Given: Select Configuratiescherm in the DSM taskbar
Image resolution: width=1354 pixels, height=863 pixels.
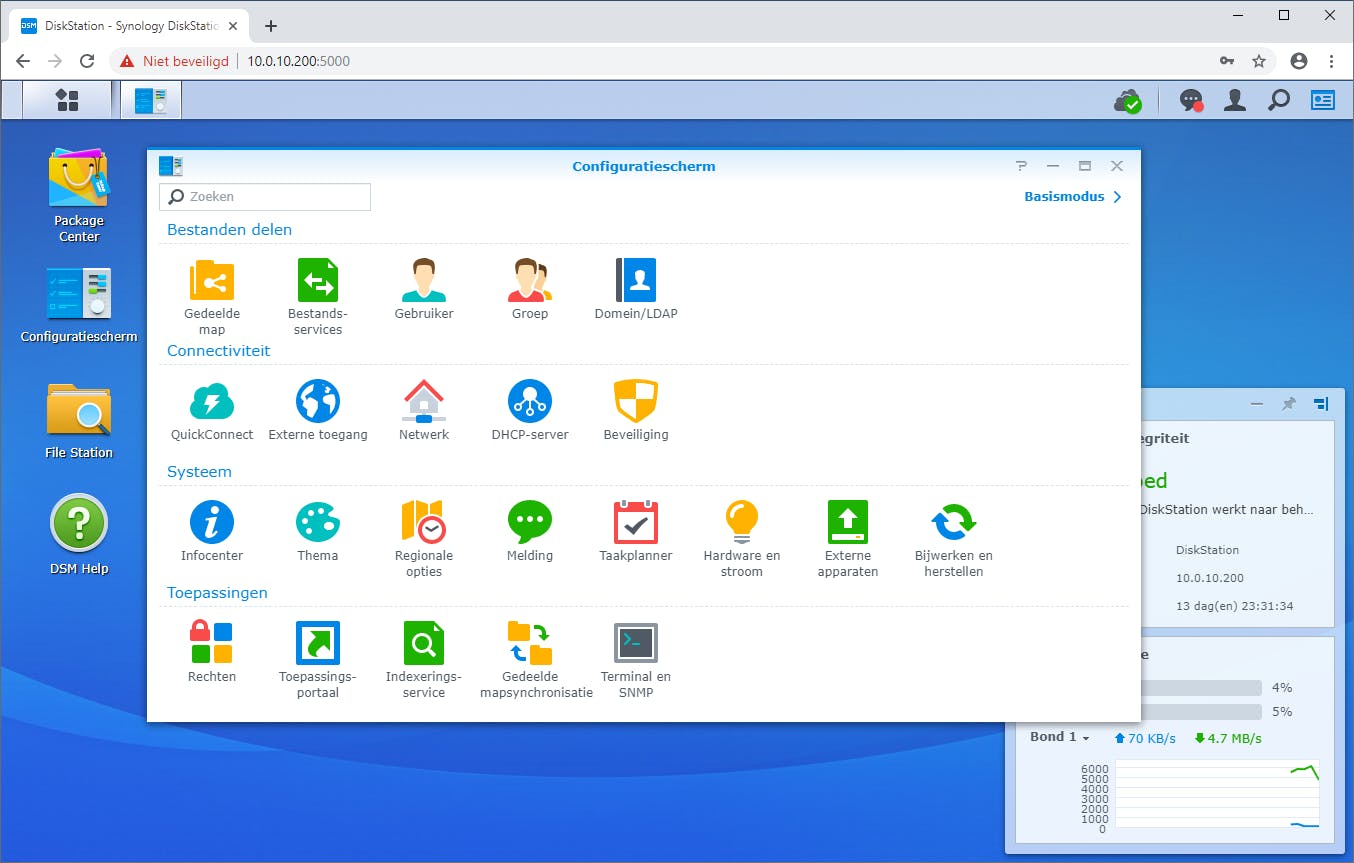Looking at the screenshot, I should [151, 100].
